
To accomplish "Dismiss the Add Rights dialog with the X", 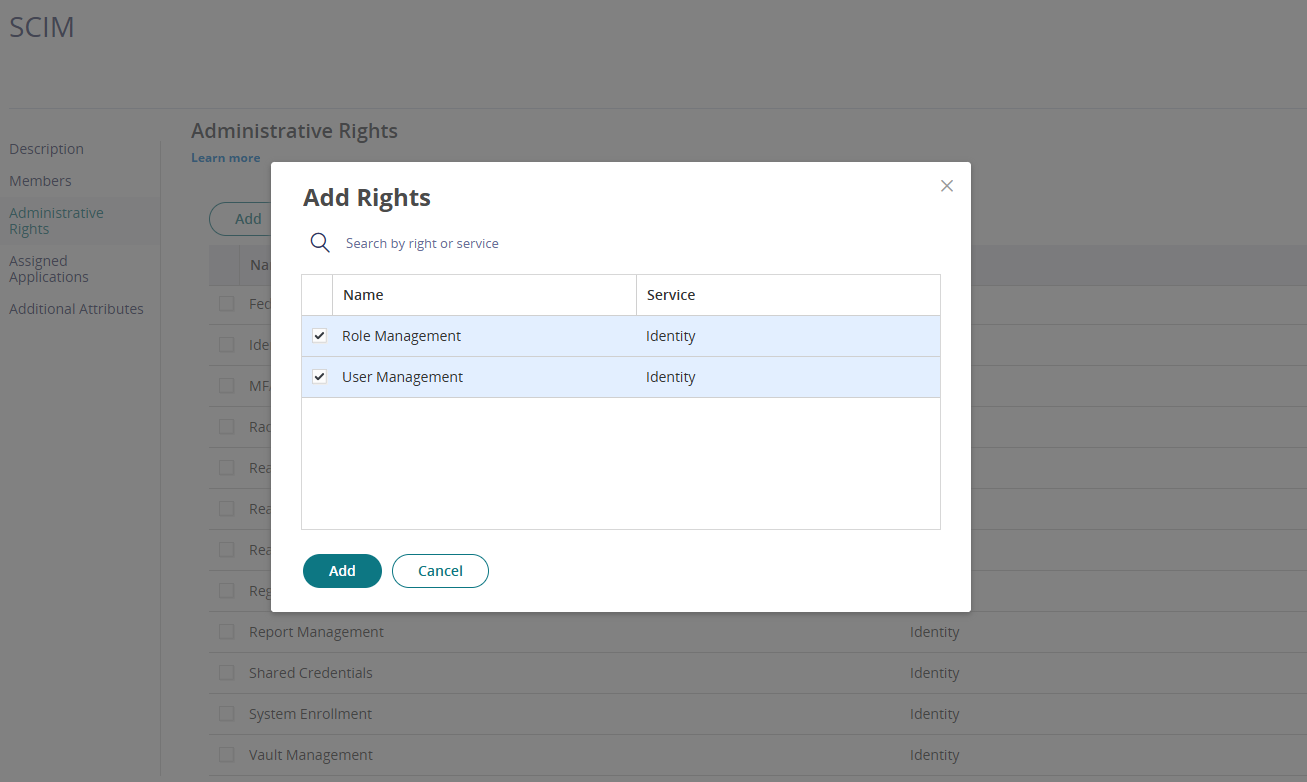I will tap(946, 185).
